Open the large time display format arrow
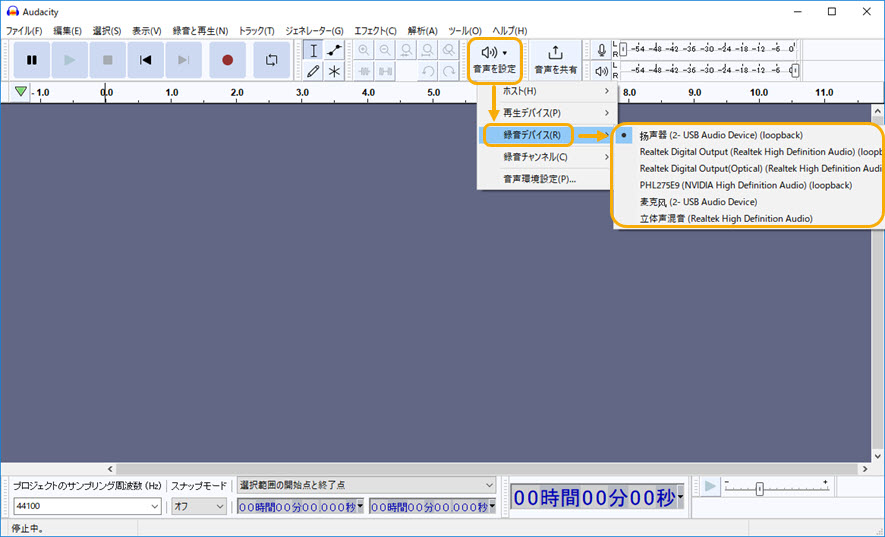 [680, 497]
